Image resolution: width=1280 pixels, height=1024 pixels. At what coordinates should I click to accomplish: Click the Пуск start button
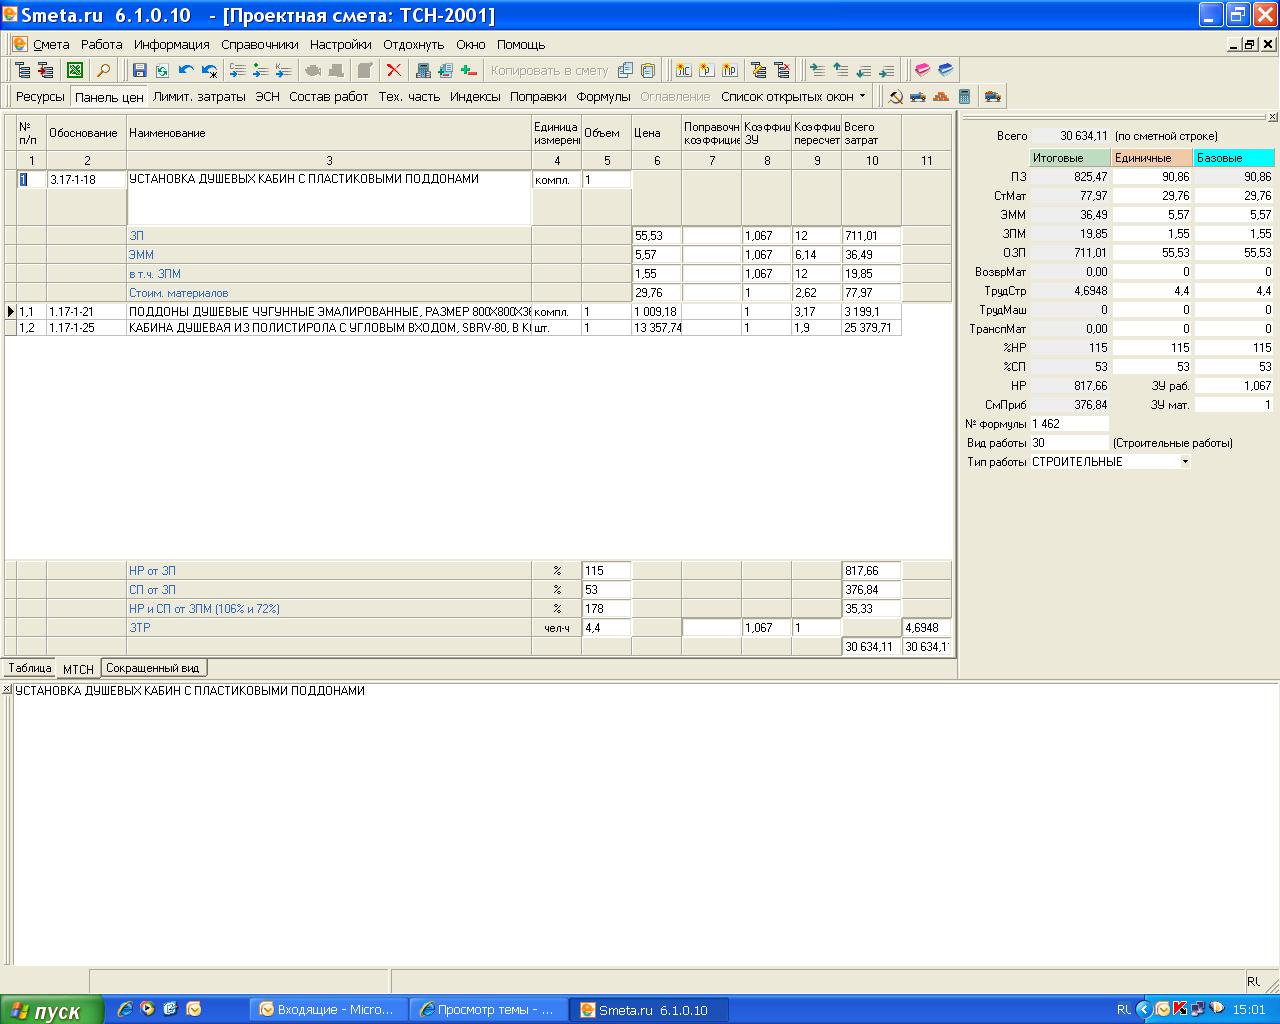click(52, 1010)
